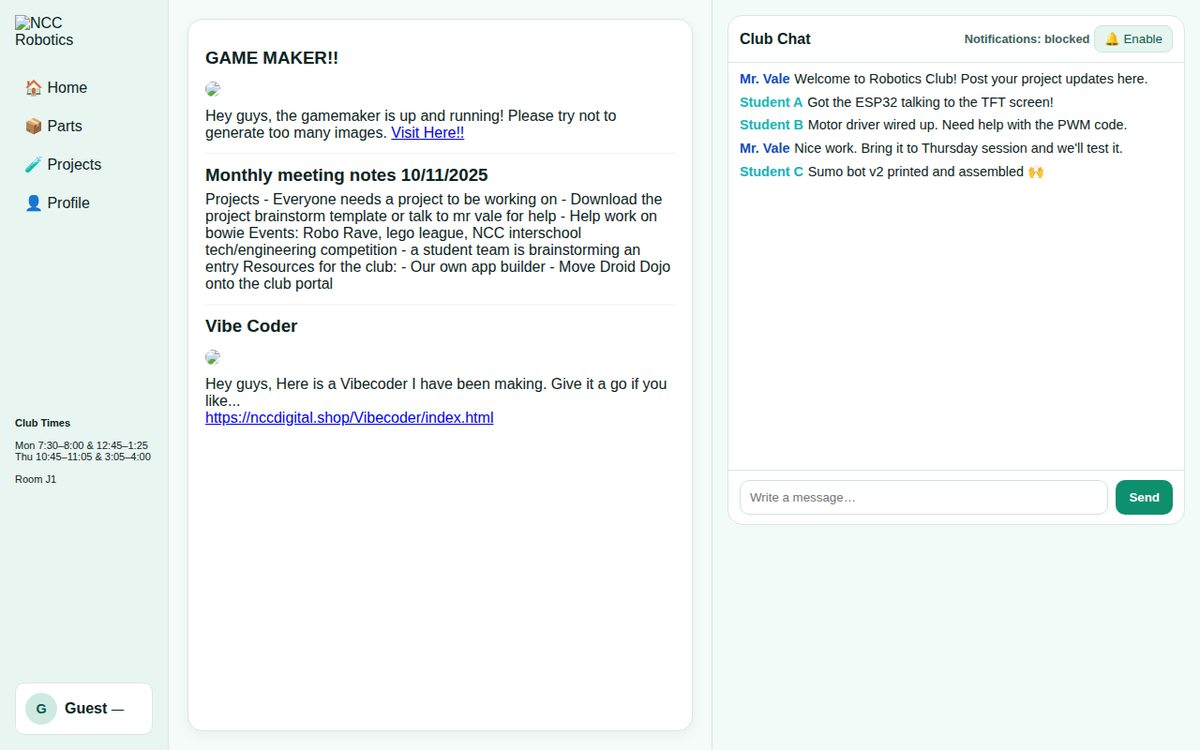Click the Monthly meeting notes 10/11/2025 heading
Viewport: 1200px width, 750px height.
(347, 175)
